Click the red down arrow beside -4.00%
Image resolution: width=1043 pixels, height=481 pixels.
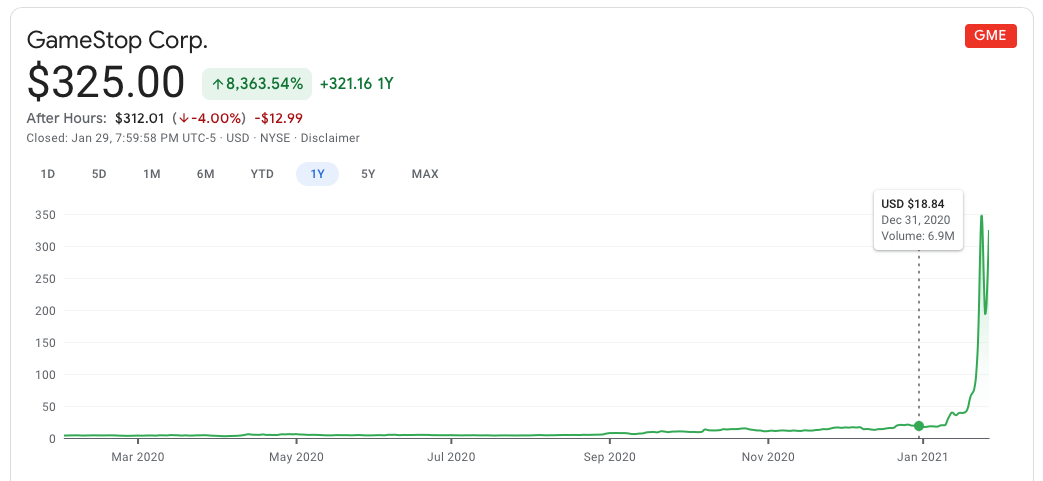[x=184, y=118]
